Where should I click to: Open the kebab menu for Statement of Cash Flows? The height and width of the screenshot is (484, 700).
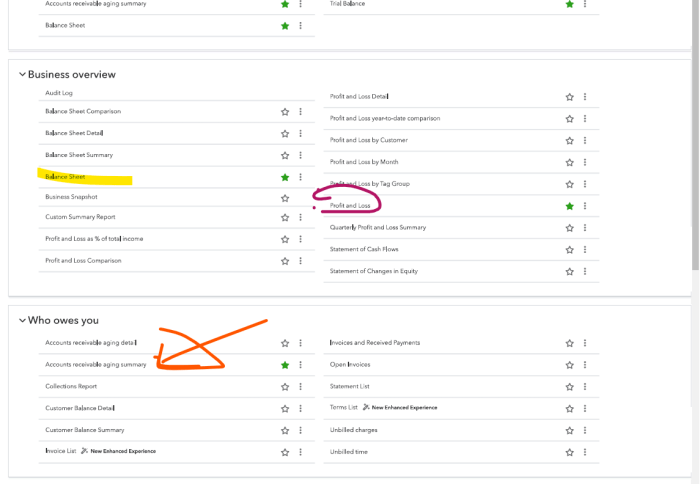[585, 249]
